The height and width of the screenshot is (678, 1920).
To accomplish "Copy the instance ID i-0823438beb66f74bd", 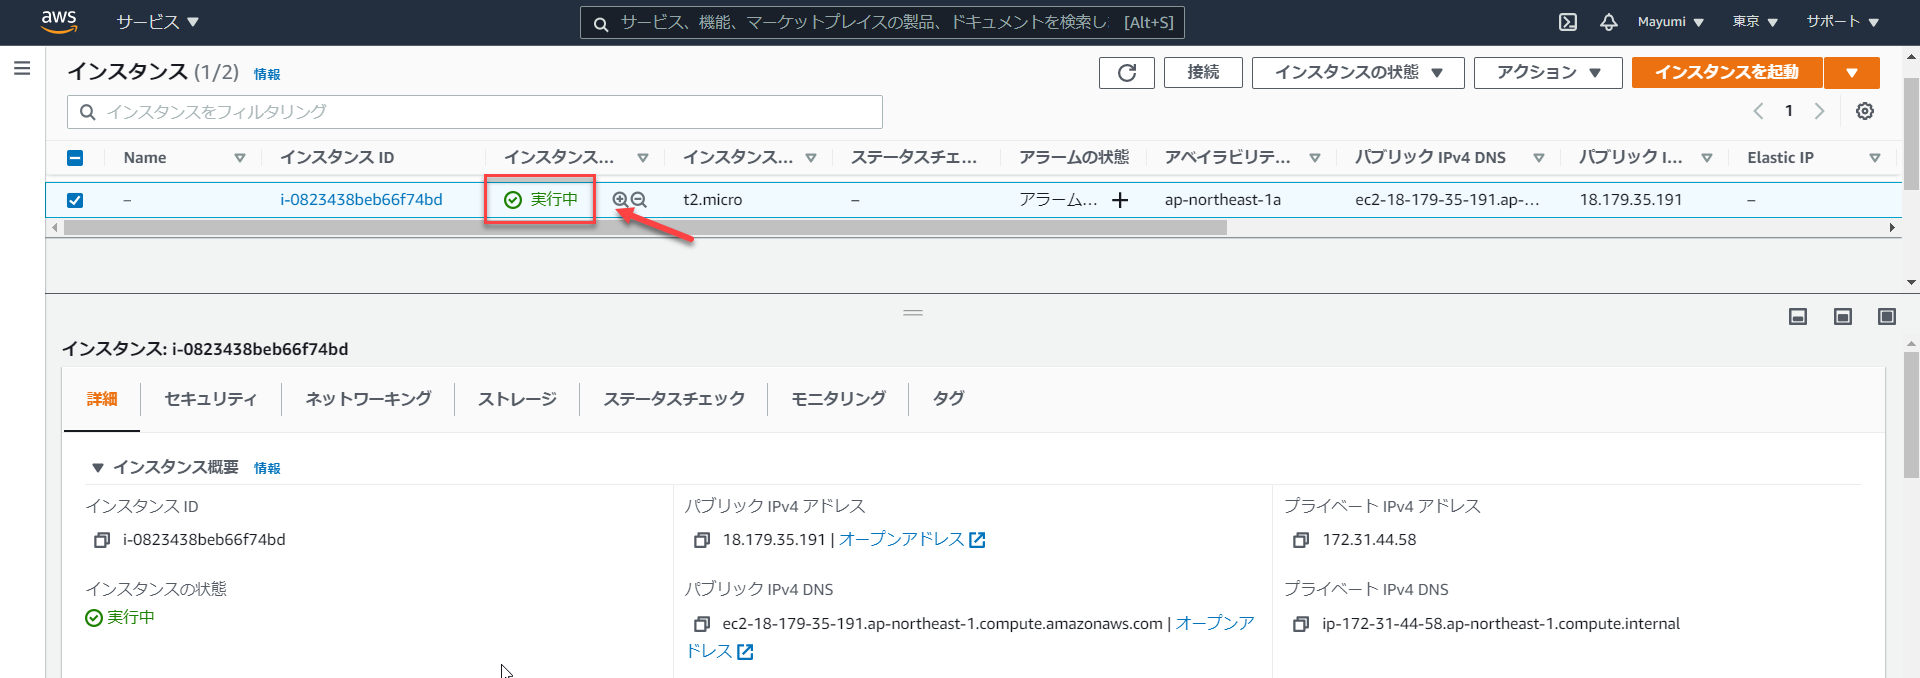I will [x=102, y=540].
